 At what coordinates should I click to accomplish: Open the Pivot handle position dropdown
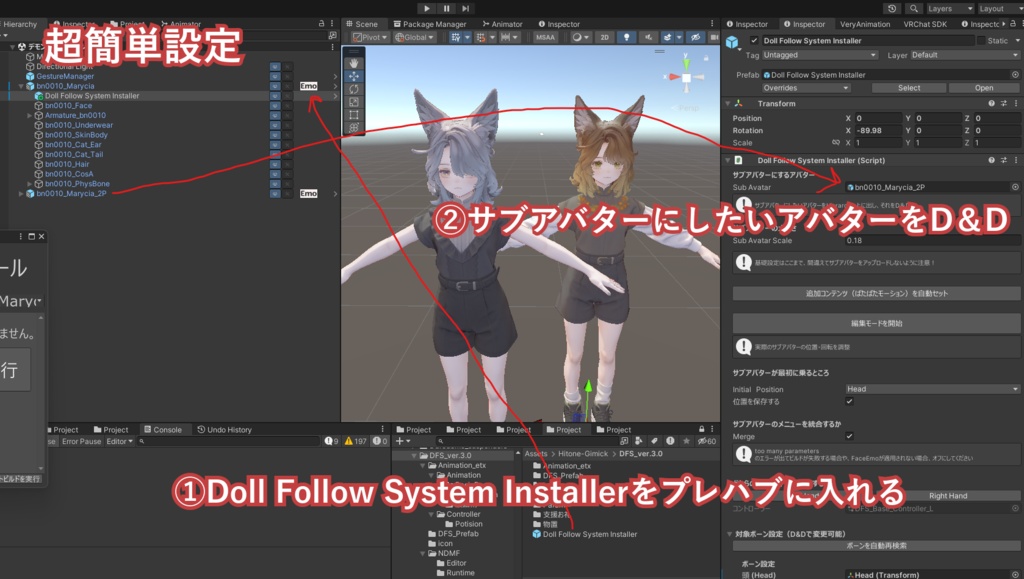(x=370, y=37)
